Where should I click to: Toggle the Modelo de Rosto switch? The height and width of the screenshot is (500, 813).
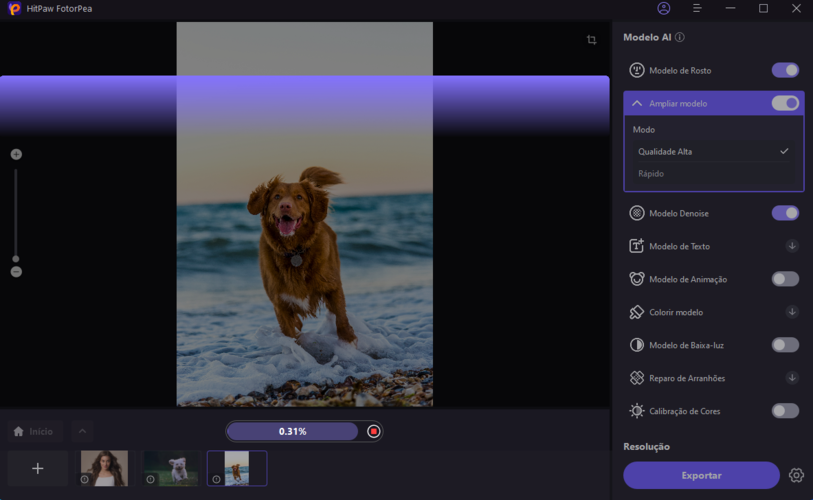[785, 71]
